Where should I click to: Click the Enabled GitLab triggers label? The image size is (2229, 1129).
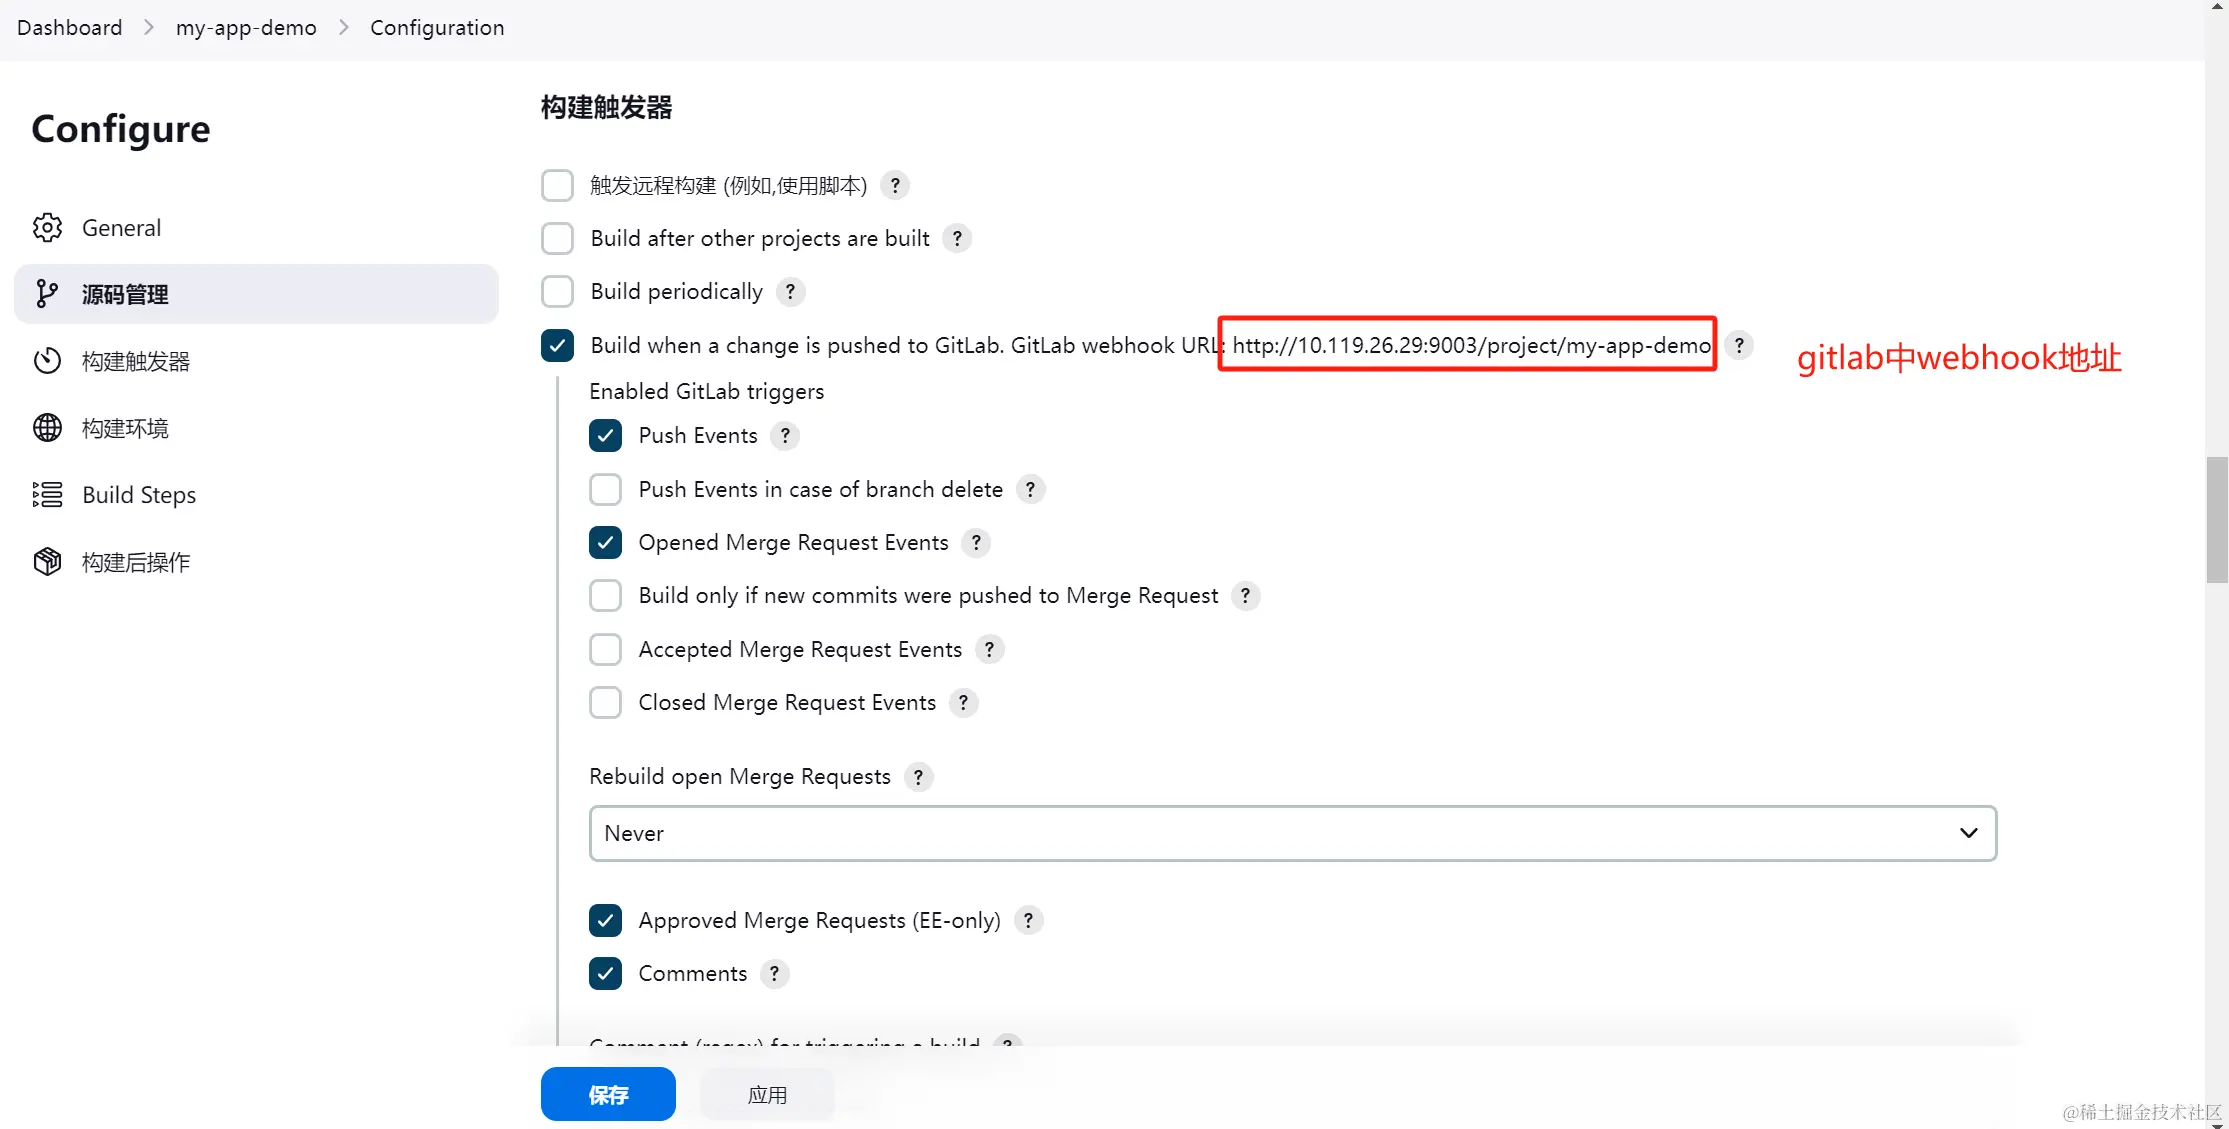707,391
